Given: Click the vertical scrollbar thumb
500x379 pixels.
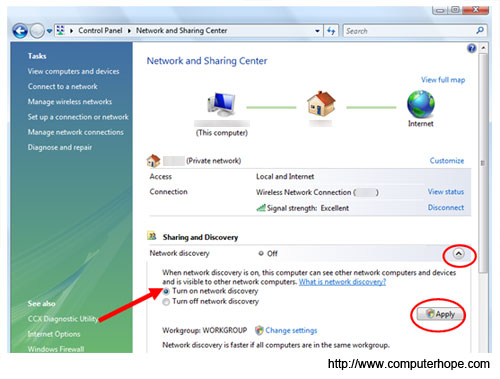Looking at the screenshot, I should (x=483, y=163).
